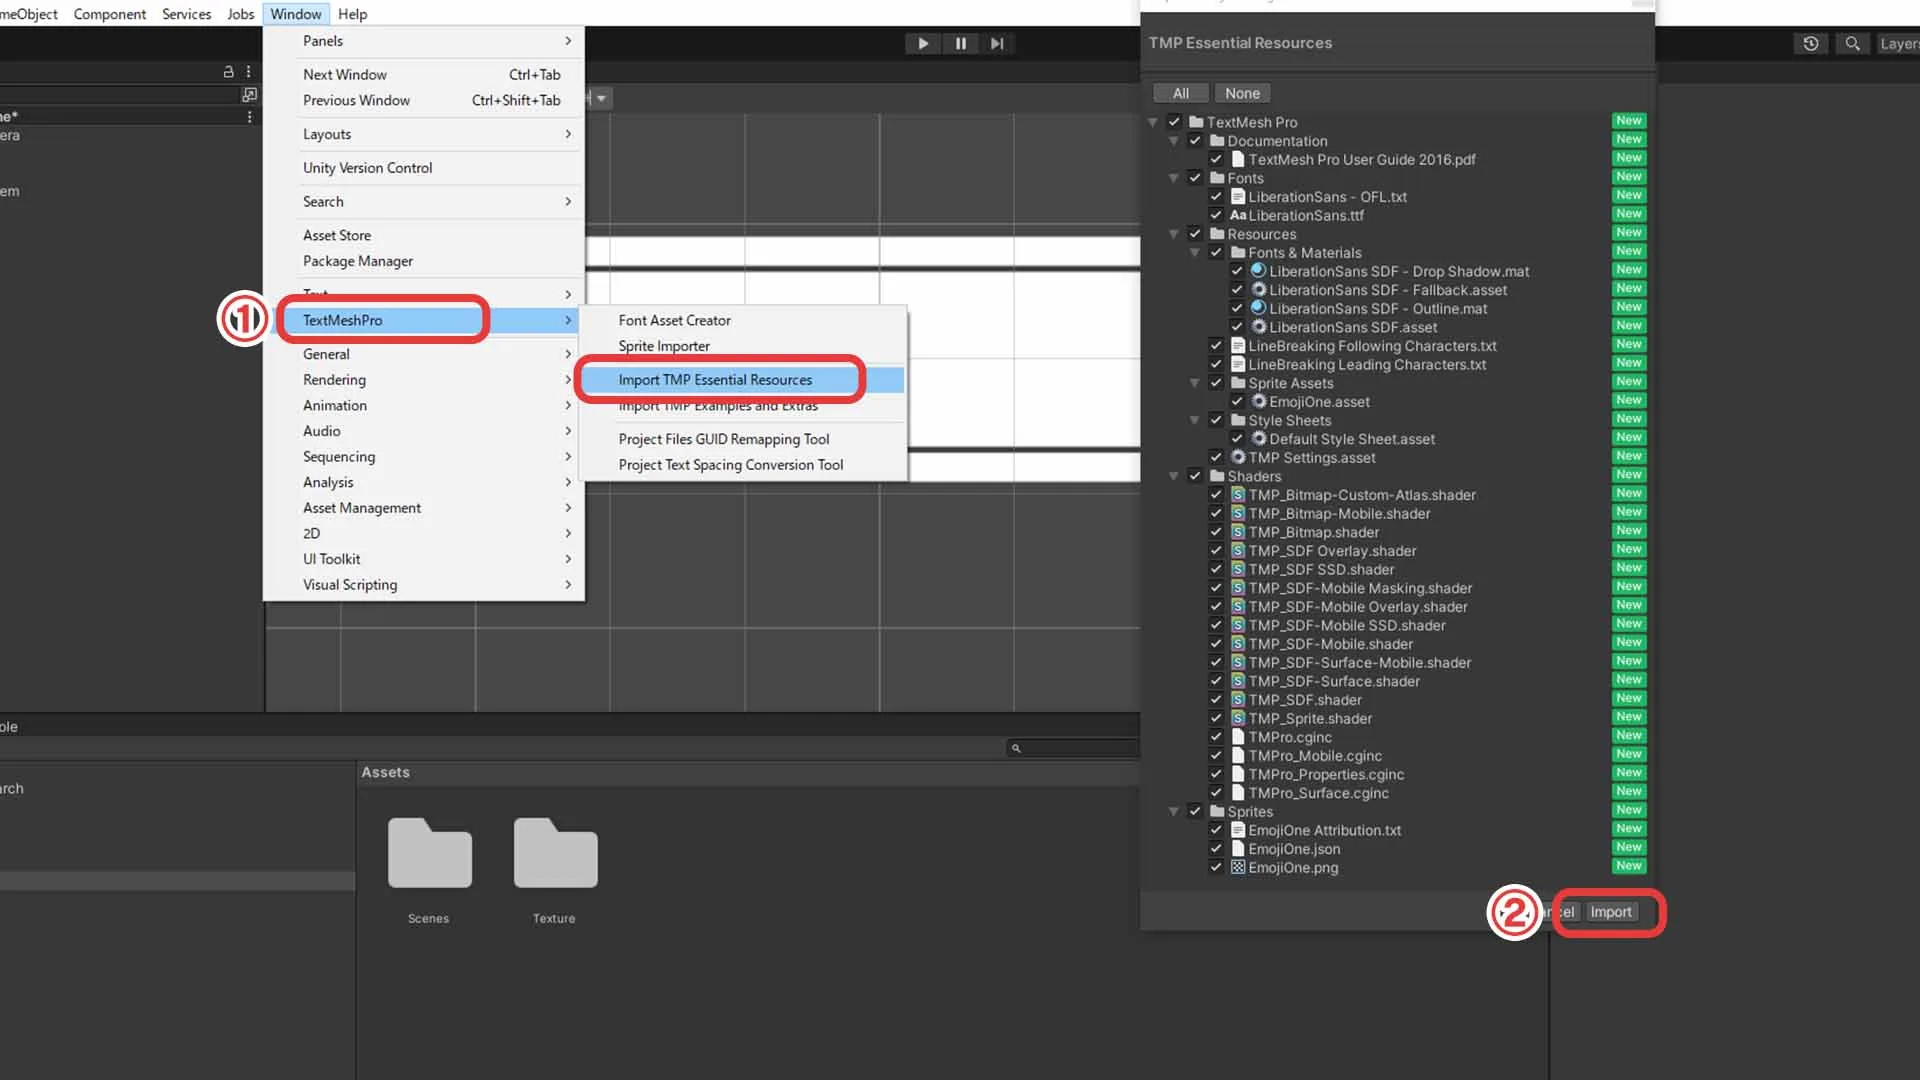Click the Sprites folder icon

tap(1217, 811)
